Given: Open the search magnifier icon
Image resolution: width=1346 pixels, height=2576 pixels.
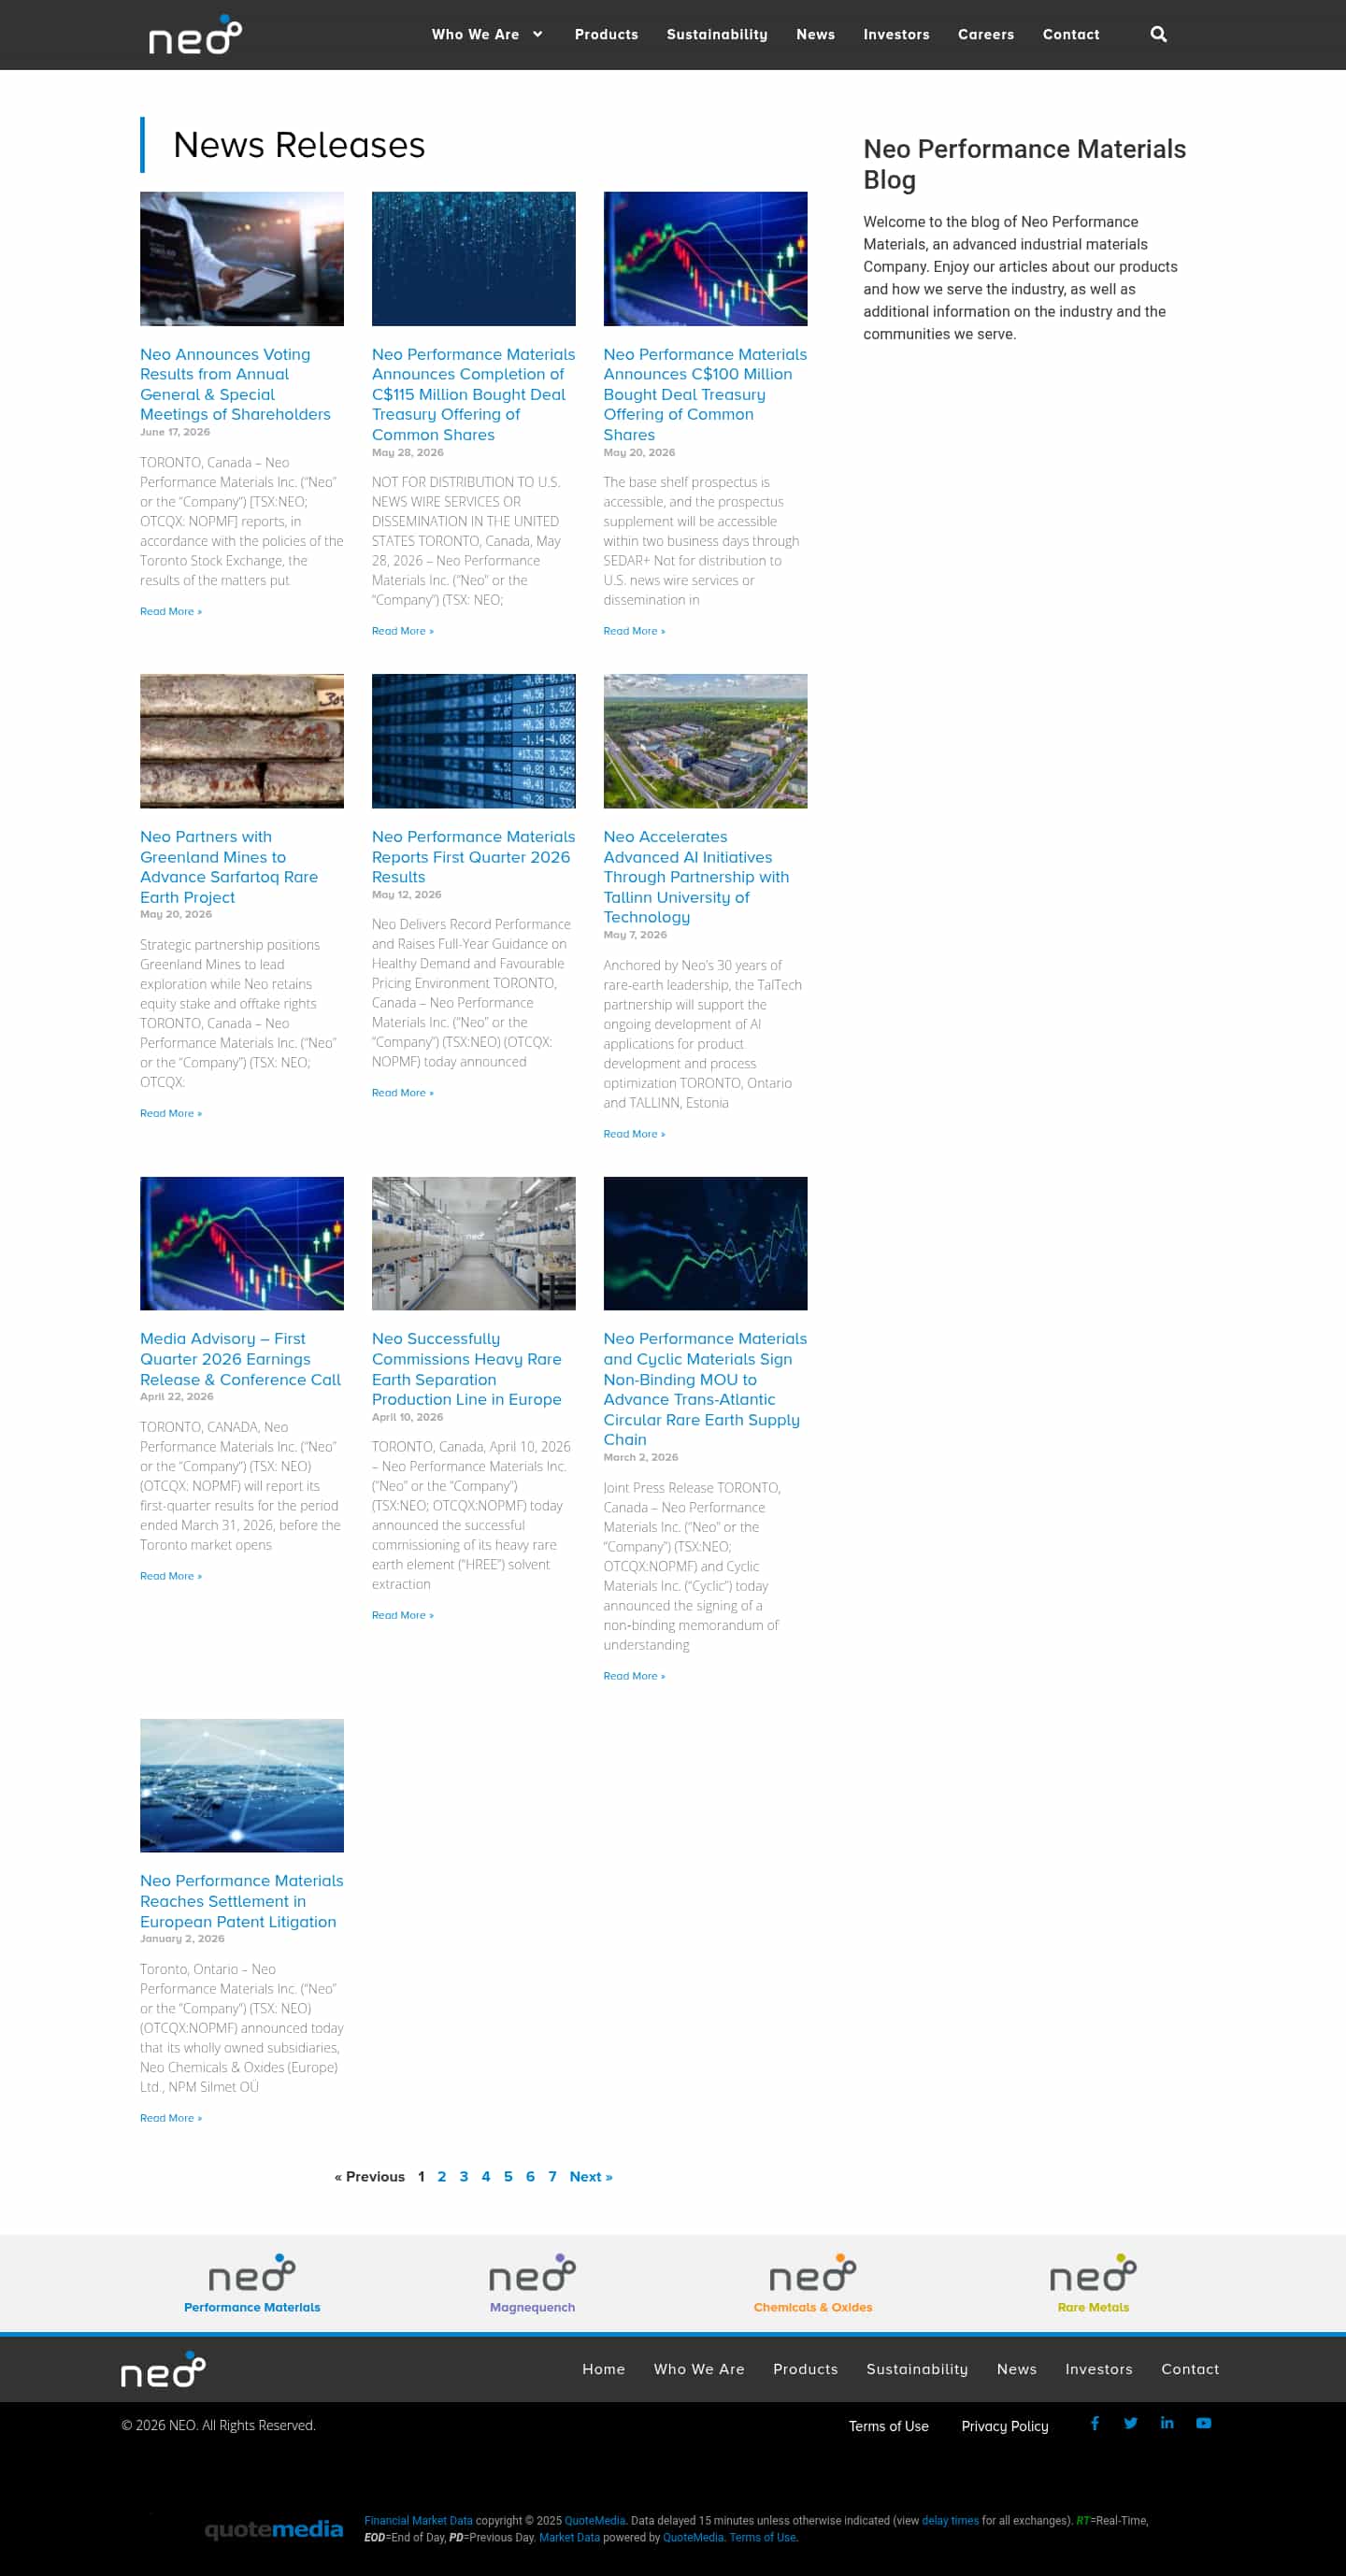Looking at the screenshot, I should [x=1158, y=34].
